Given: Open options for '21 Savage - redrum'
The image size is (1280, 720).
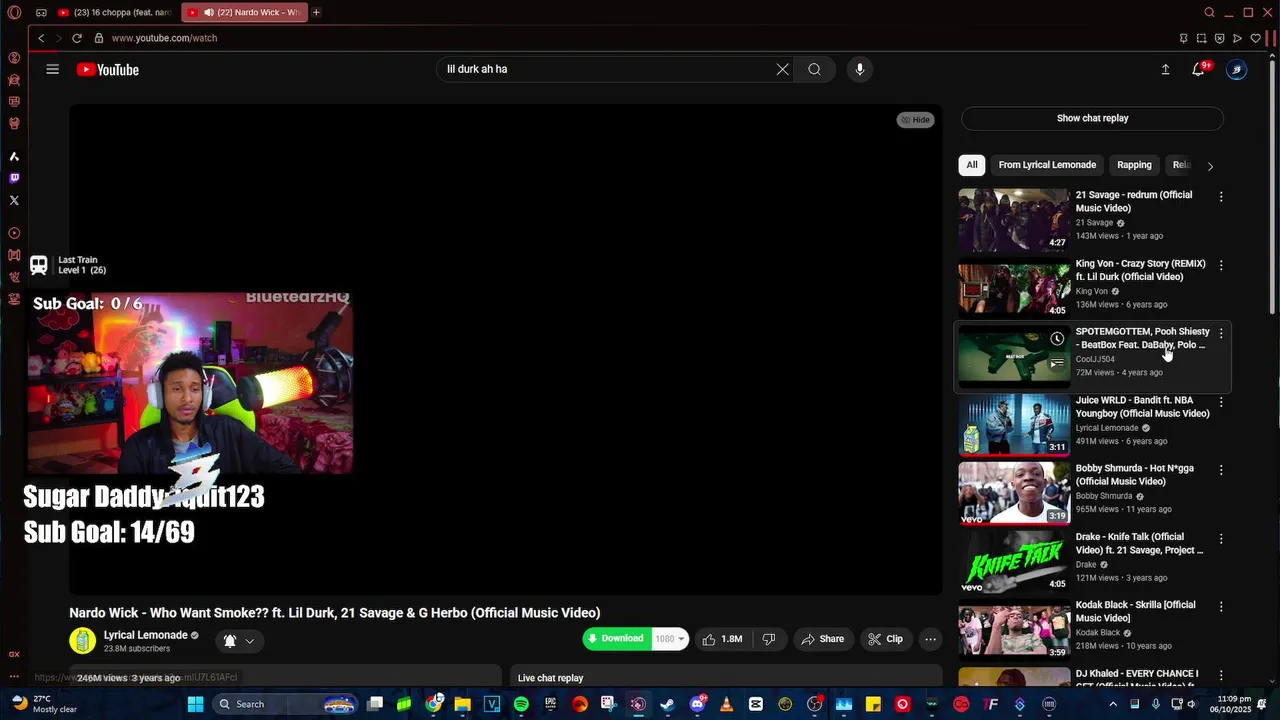Looking at the screenshot, I should pyautogui.click(x=1221, y=197).
